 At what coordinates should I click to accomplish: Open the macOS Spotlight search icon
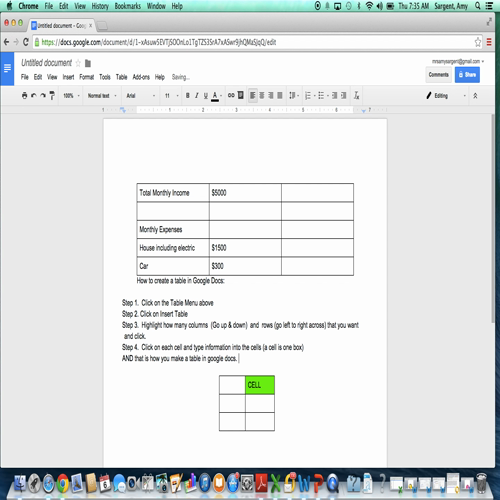click(478, 6)
